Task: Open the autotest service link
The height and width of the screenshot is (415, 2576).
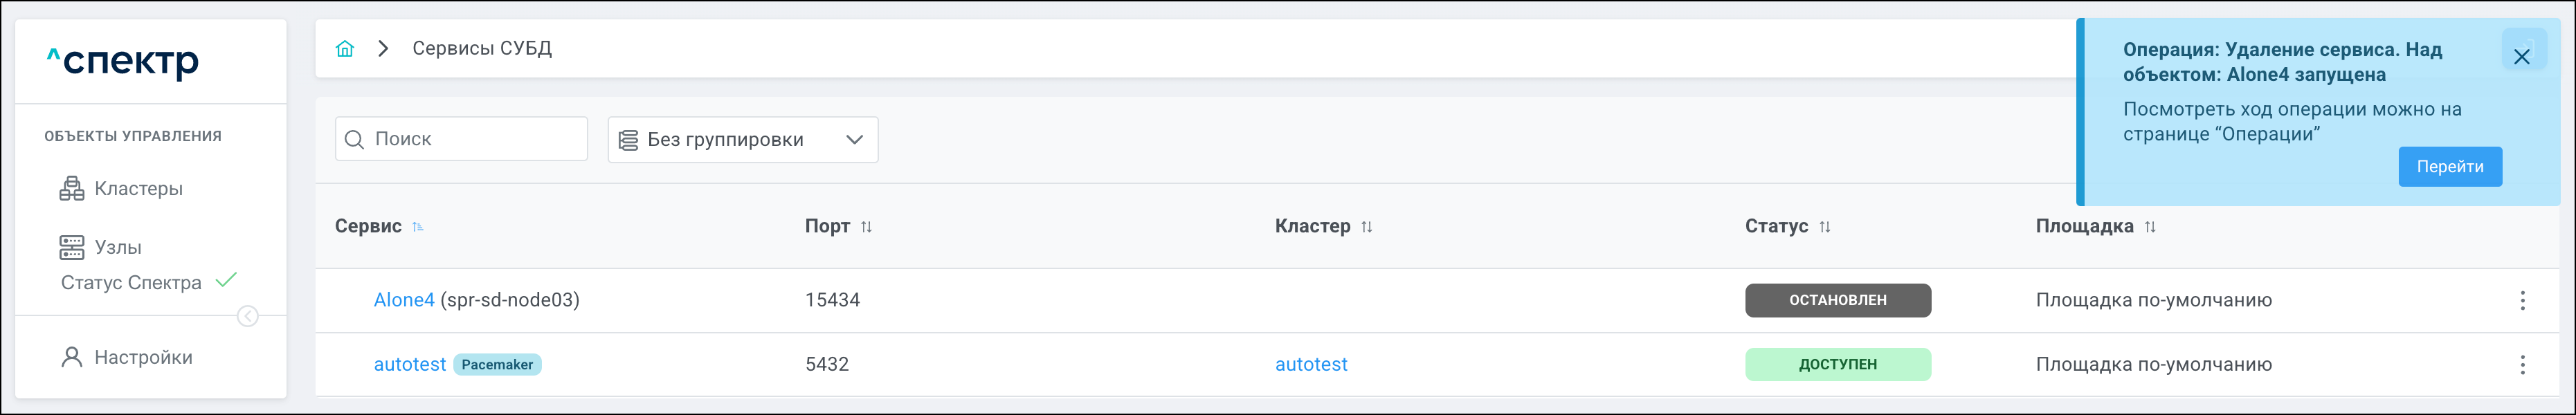Action: [x=409, y=365]
